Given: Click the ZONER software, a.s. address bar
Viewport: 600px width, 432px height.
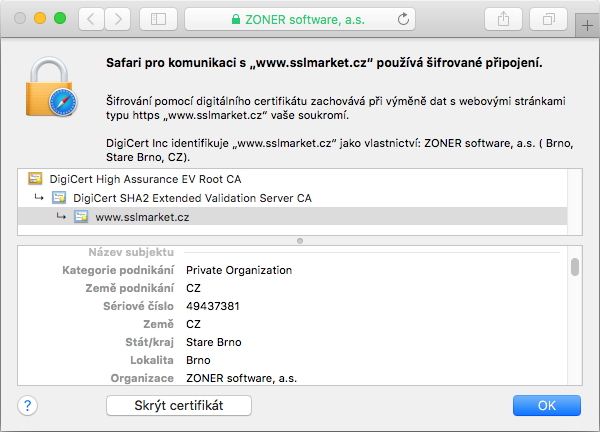Looking at the screenshot, I should point(300,19).
